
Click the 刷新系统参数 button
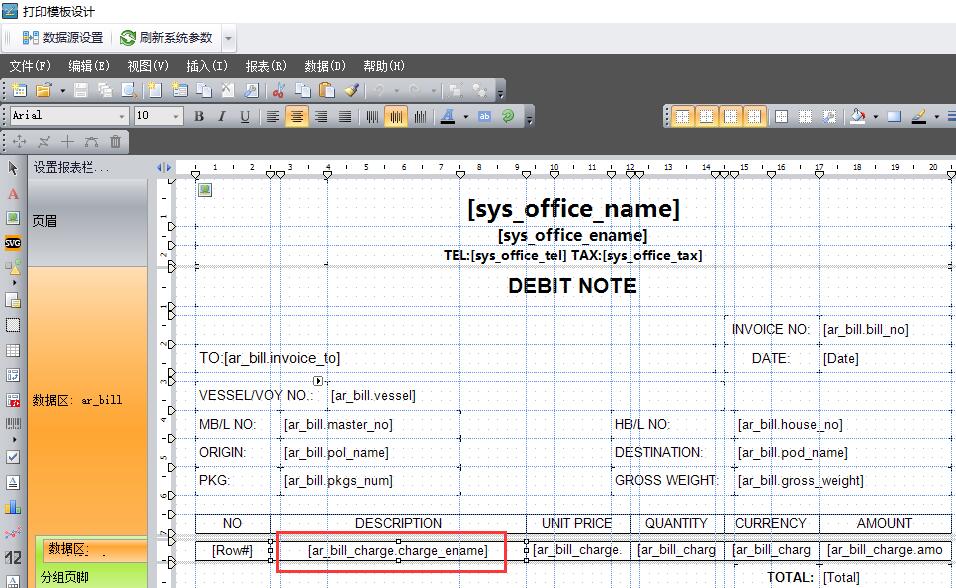click(x=166, y=38)
